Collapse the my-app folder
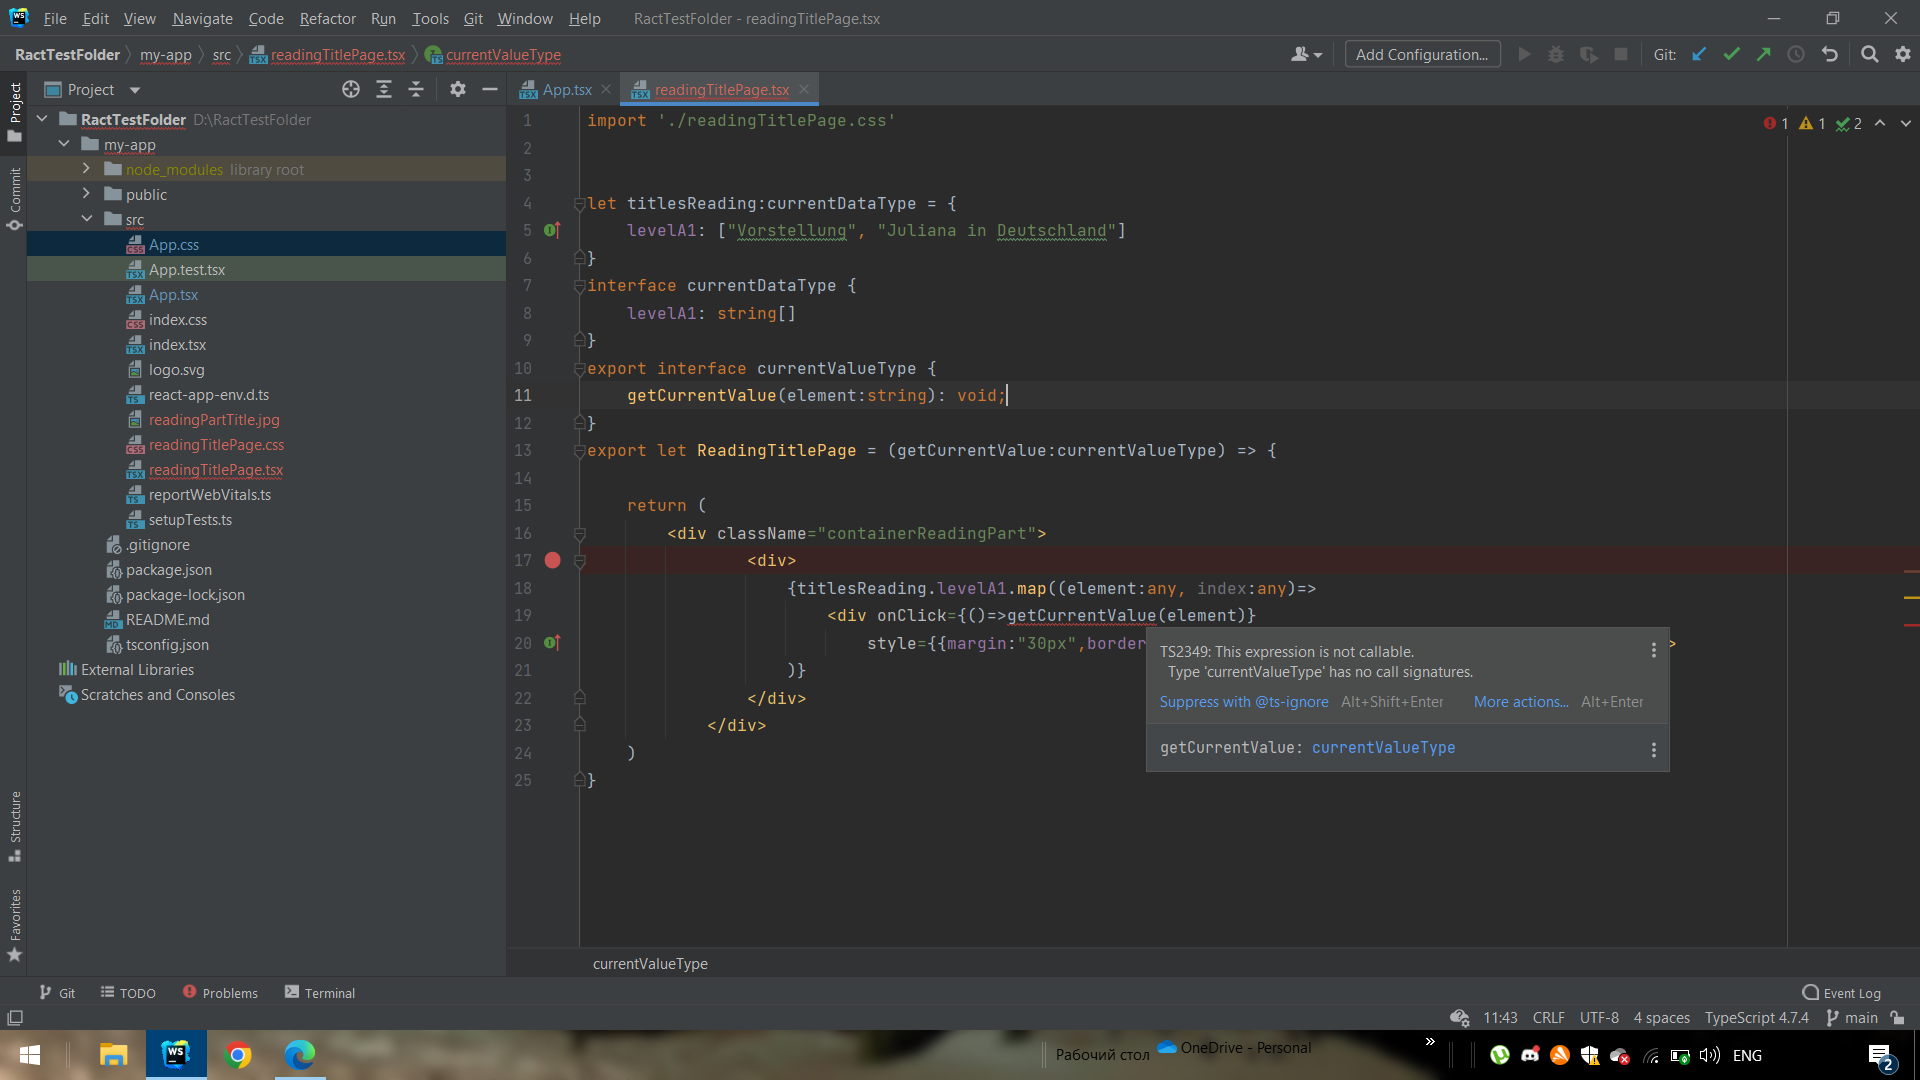1920x1080 pixels. click(64, 144)
